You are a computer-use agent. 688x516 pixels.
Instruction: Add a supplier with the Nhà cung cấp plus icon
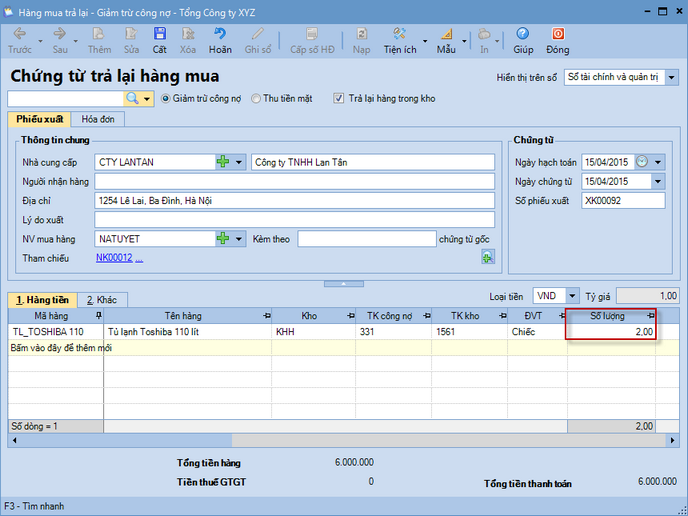tap(223, 162)
